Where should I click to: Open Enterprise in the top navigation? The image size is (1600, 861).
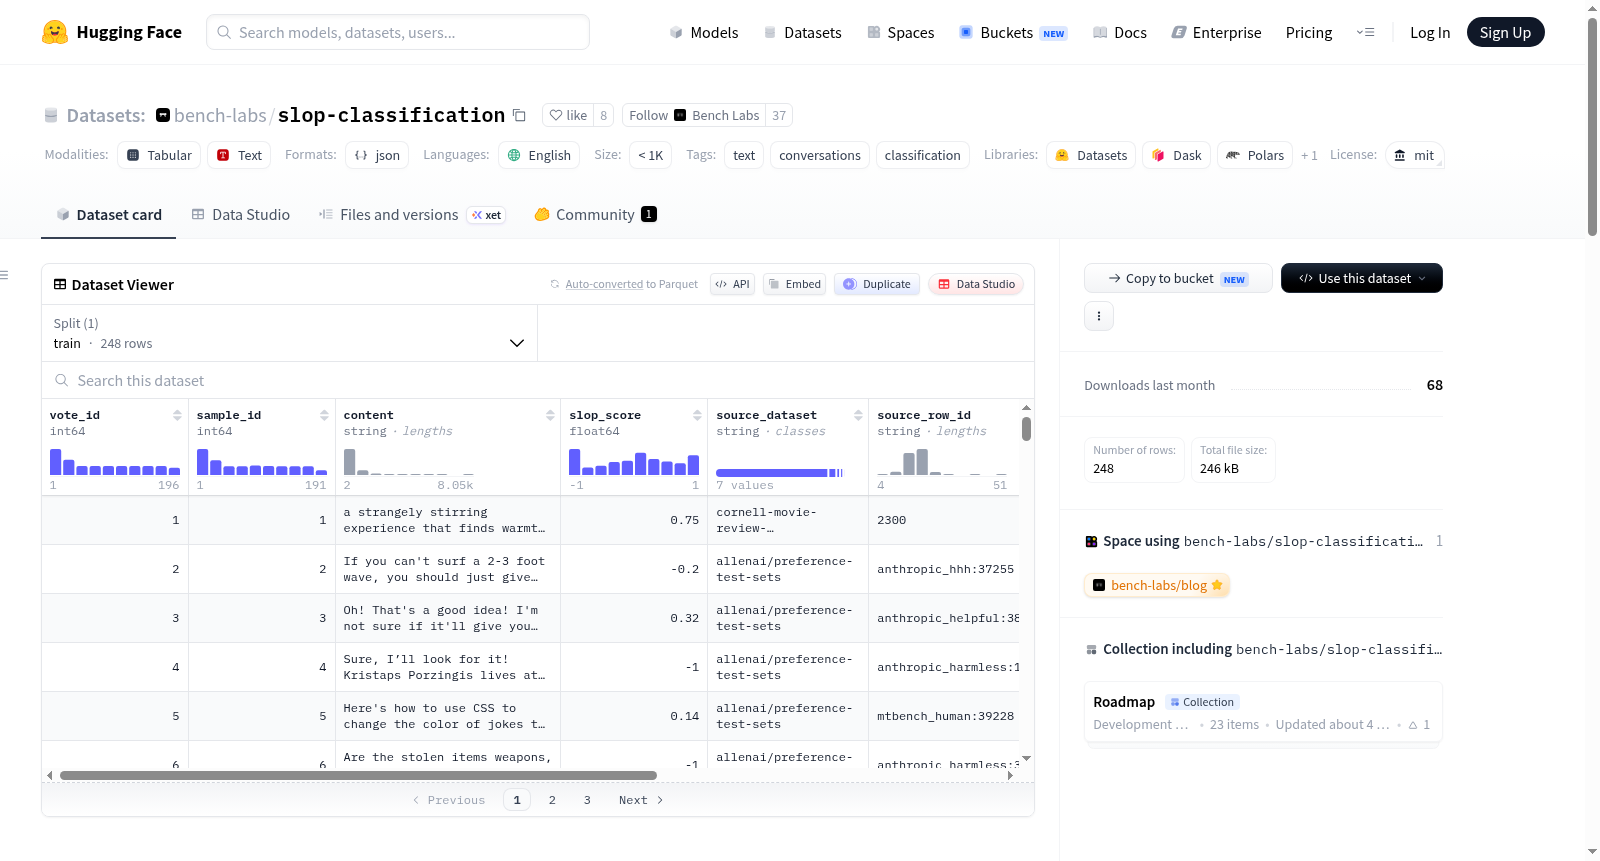point(1216,32)
